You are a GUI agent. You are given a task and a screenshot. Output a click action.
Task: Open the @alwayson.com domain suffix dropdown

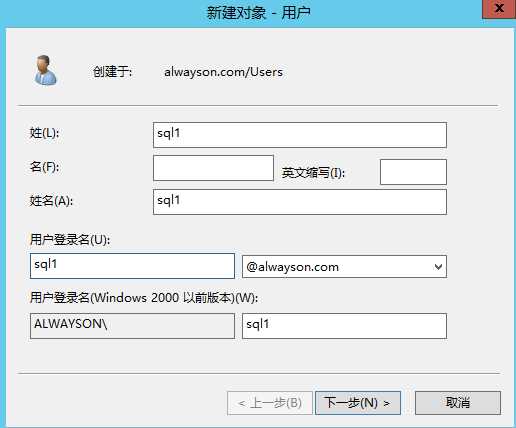click(344, 266)
